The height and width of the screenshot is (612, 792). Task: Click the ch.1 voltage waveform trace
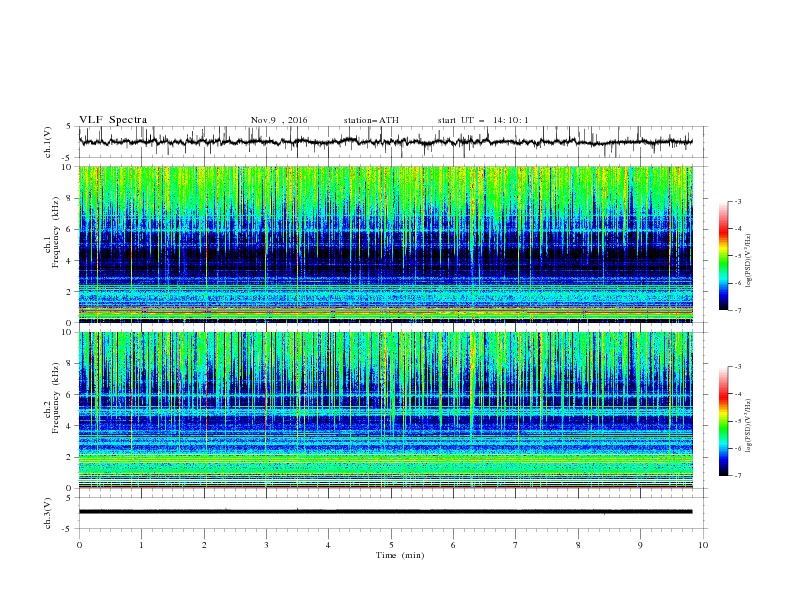click(386, 142)
